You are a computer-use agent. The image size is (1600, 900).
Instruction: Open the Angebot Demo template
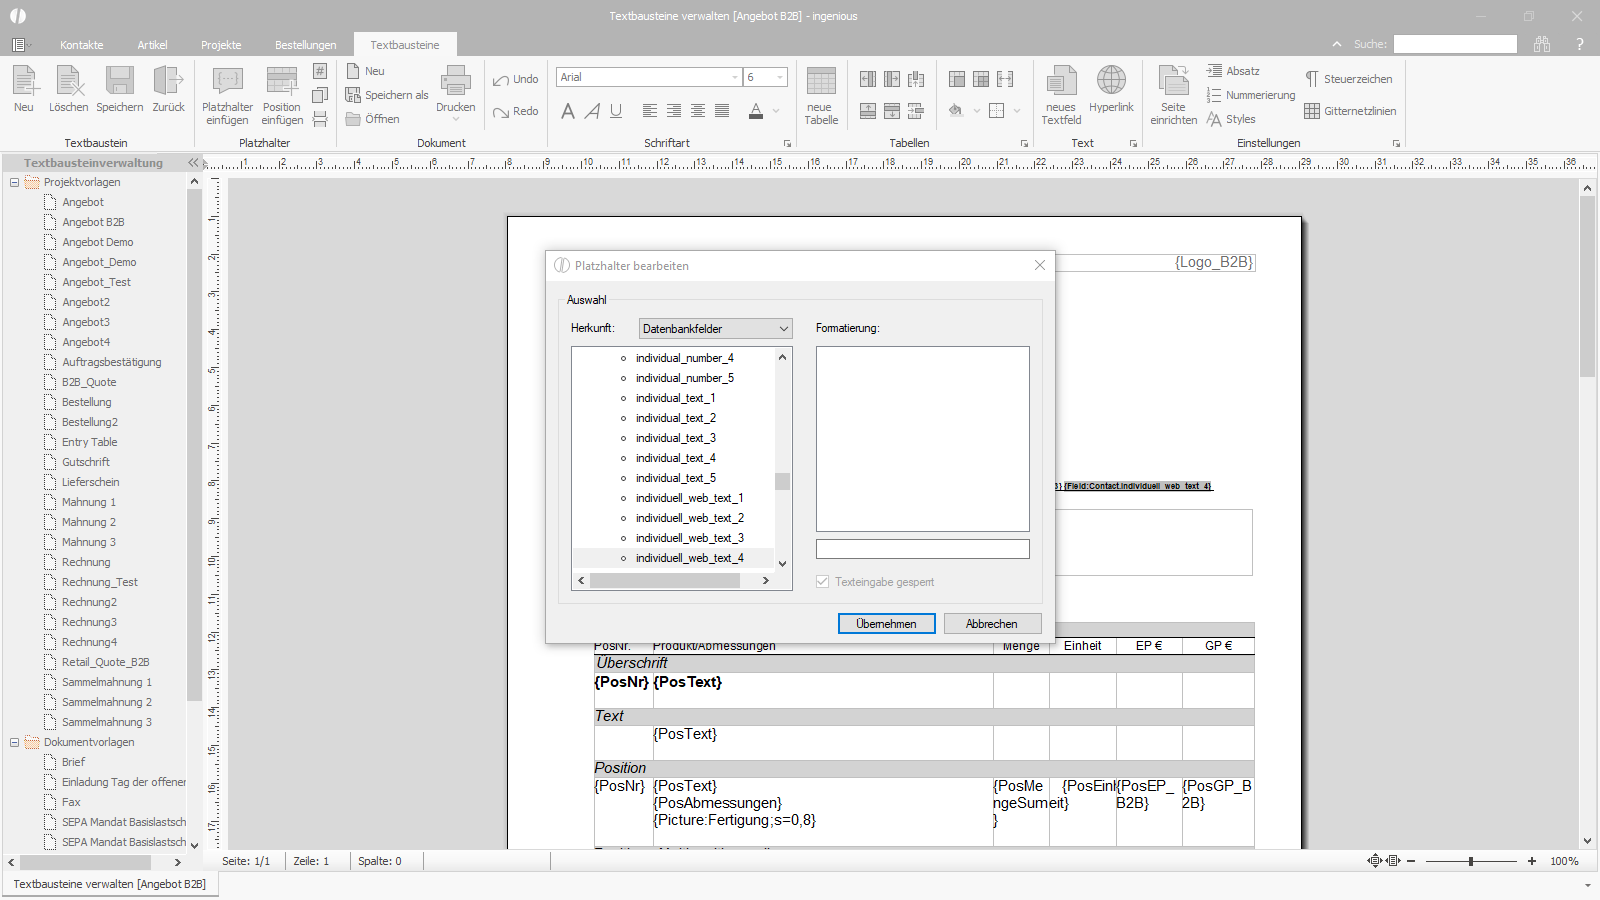coord(97,242)
